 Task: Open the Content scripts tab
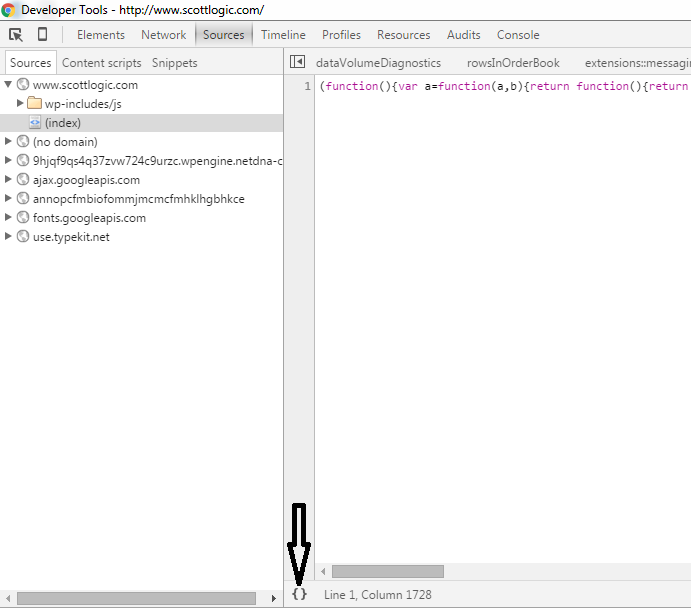point(101,63)
